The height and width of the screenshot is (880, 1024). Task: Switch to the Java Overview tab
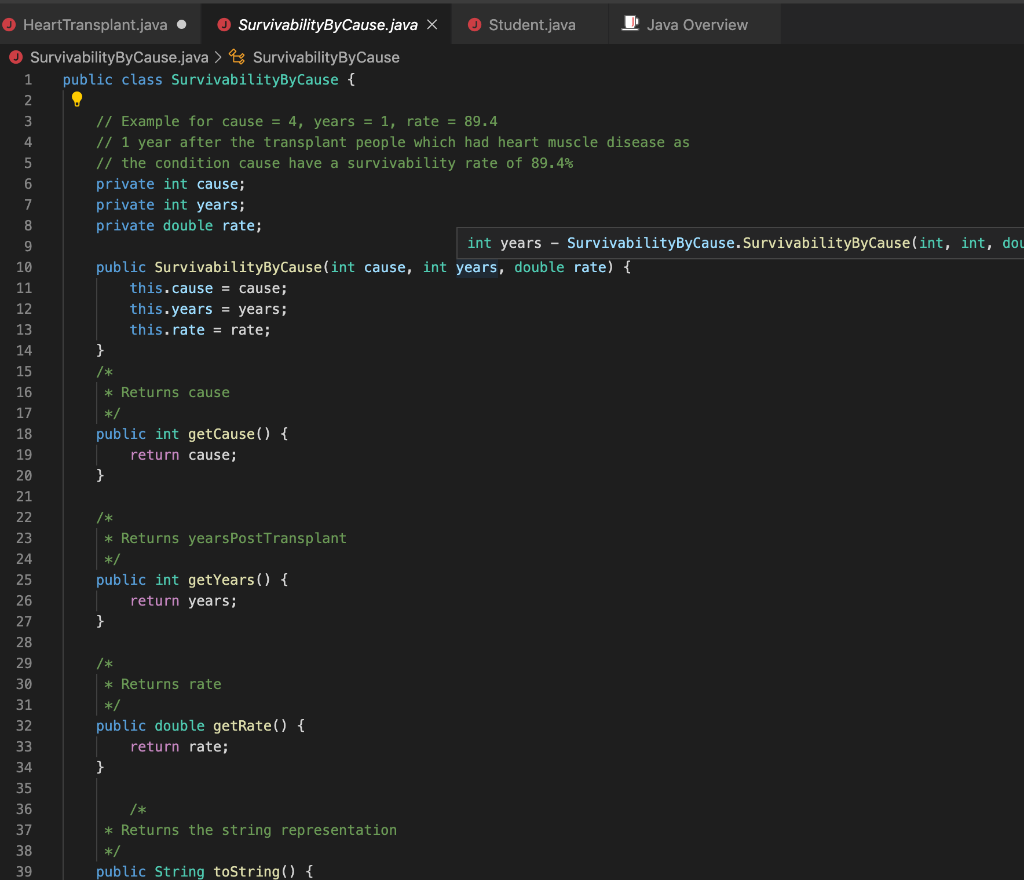(x=697, y=25)
